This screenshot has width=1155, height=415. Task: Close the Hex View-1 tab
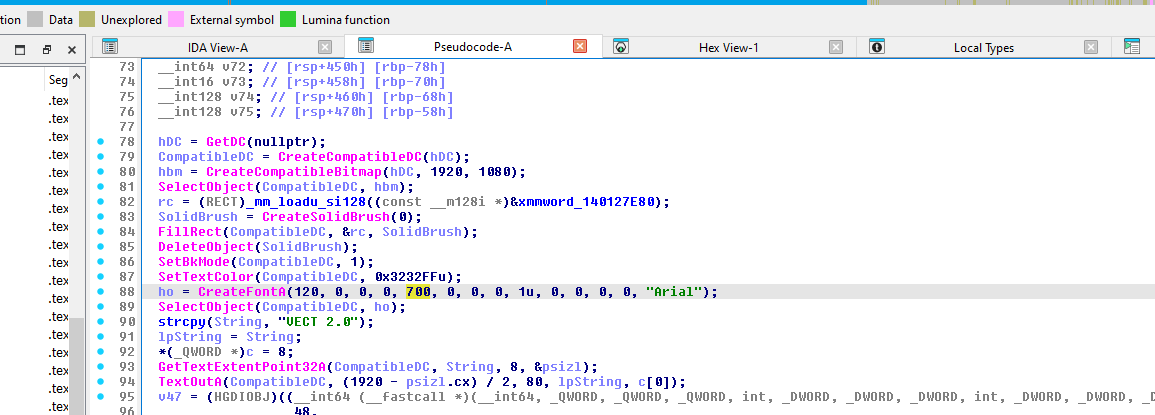click(835, 47)
